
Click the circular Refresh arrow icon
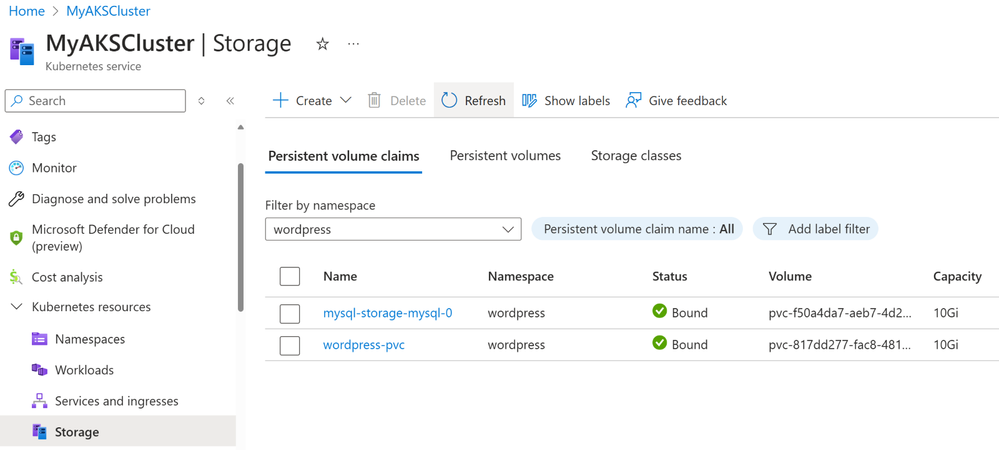pos(449,101)
